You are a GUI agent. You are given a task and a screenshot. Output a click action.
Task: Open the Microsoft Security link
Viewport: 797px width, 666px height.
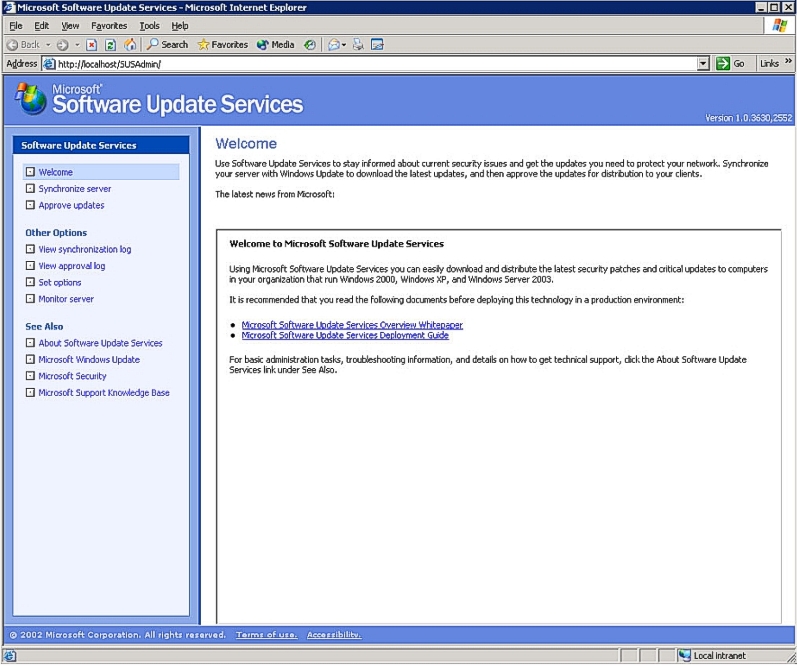(x=72, y=376)
